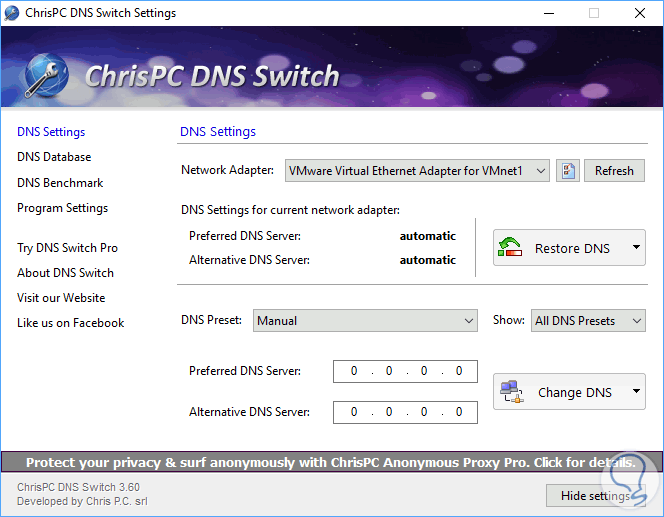
Task: Go to DNS Benchmark
Action: (60, 182)
